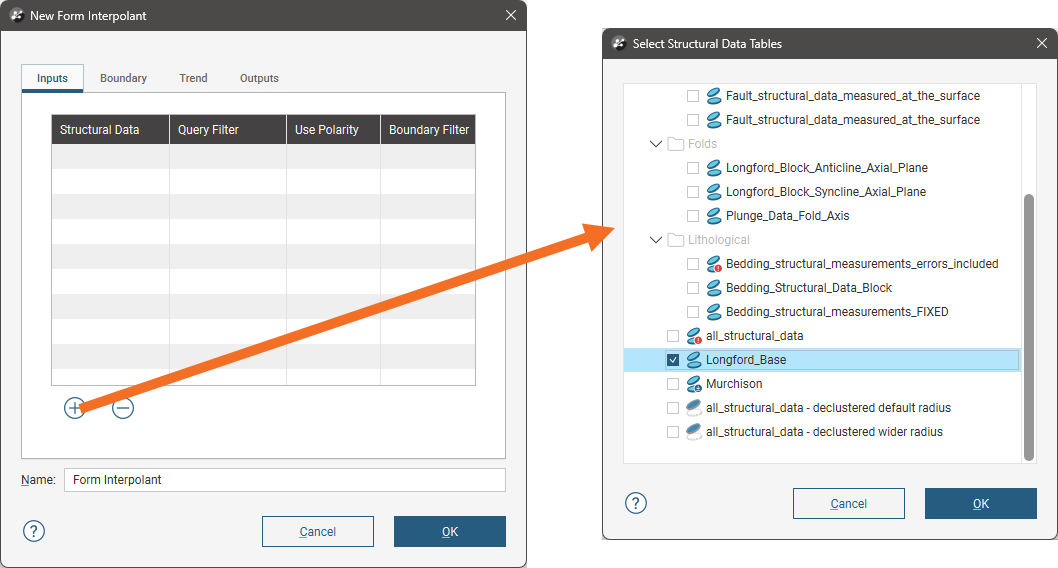Tick the Longford_Block_Anticline_Axial_Plane checkbox
Viewport: 1058px width, 568px height.
(x=693, y=168)
